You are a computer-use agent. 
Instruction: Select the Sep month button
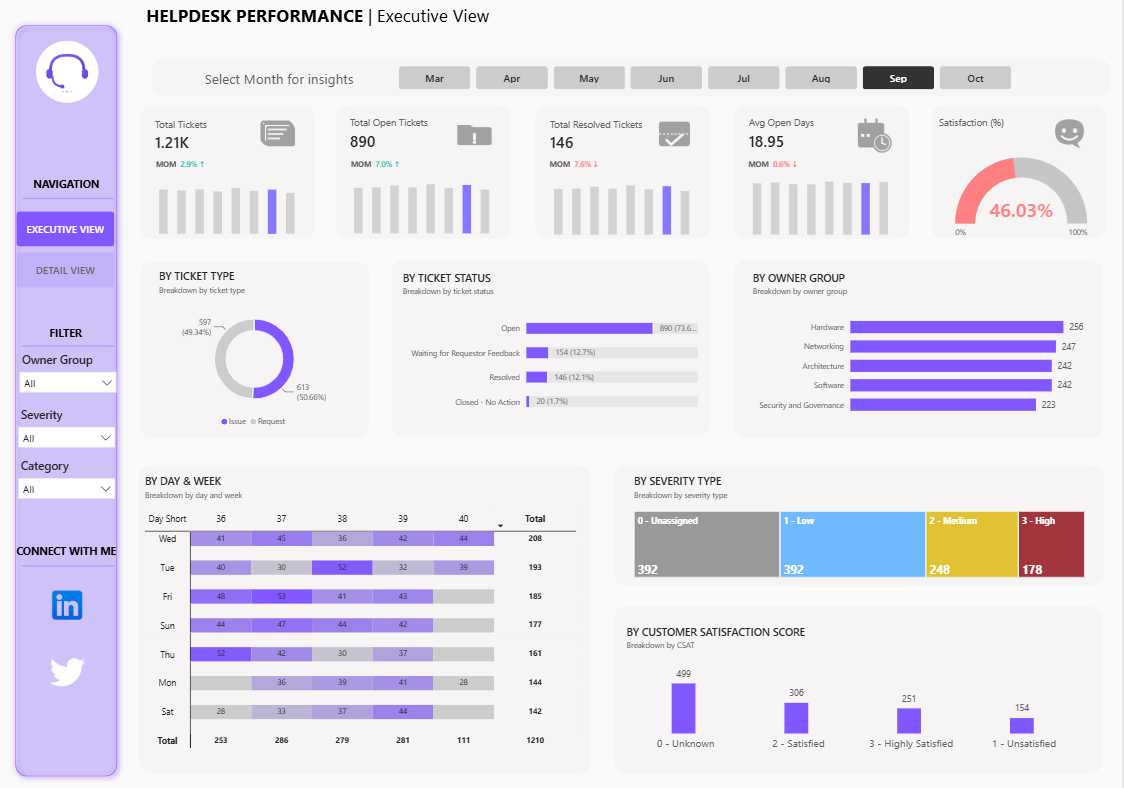pos(898,78)
